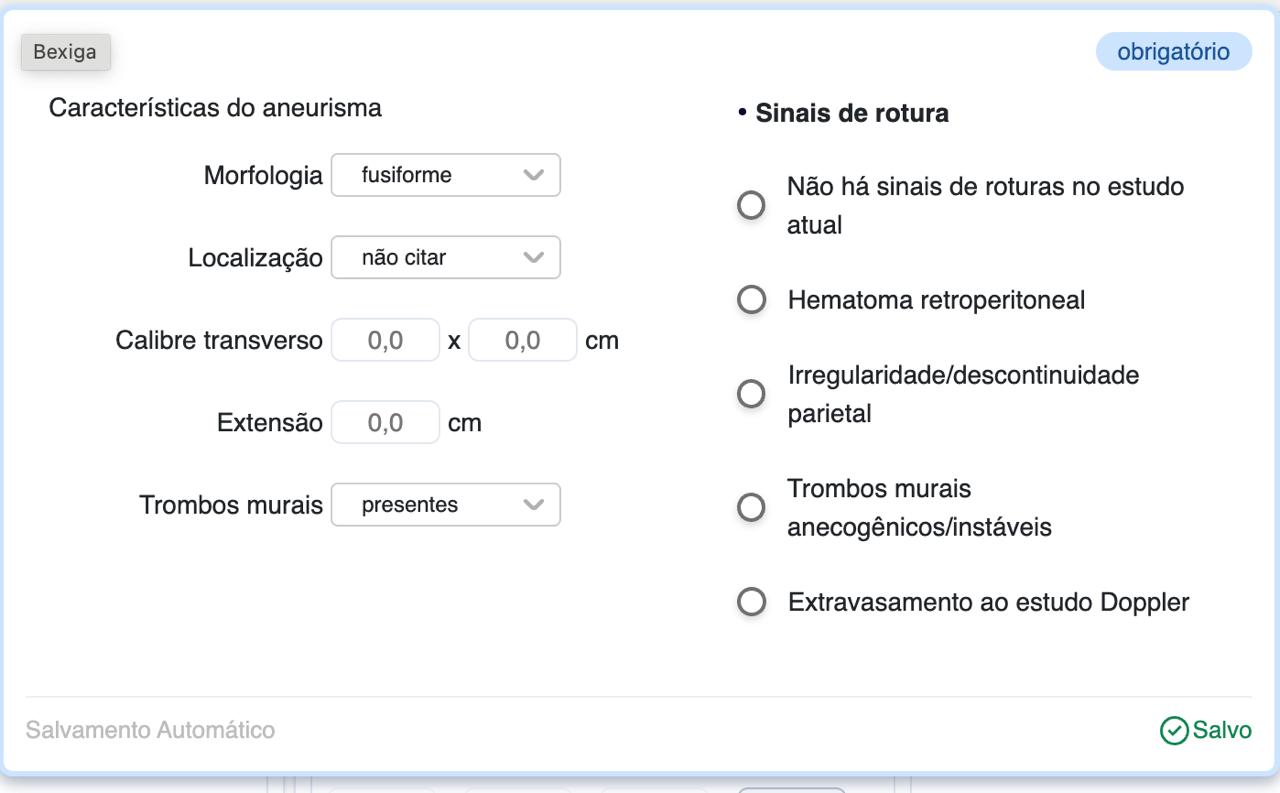Select Hematoma retroperitoneal radio button
The image size is (1280, 793).
click(x=750, y=300)
